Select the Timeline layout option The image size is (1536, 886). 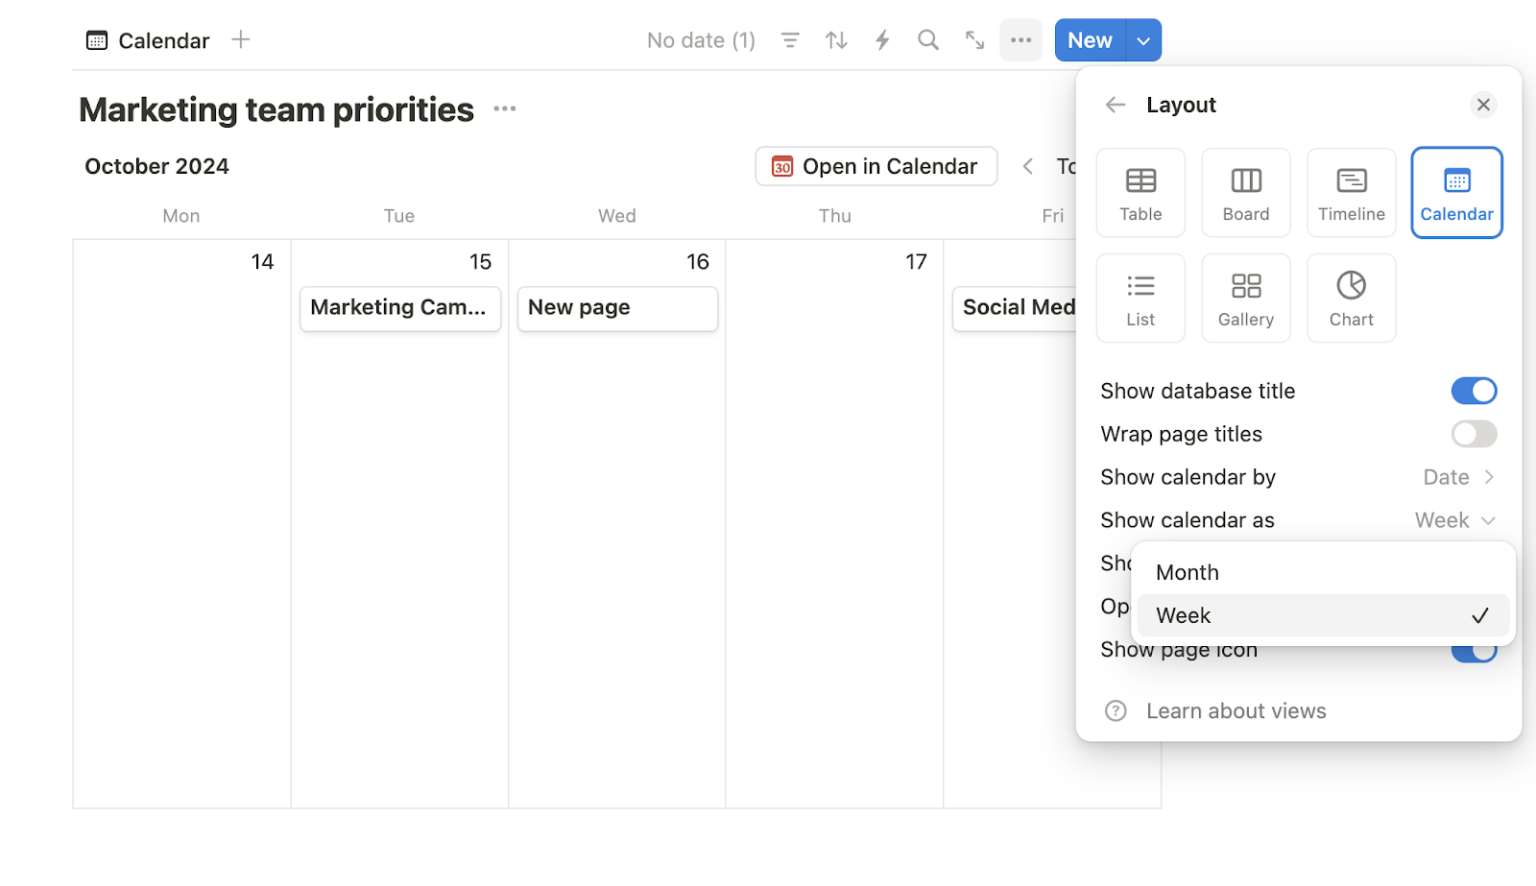tap(1351, 192)
